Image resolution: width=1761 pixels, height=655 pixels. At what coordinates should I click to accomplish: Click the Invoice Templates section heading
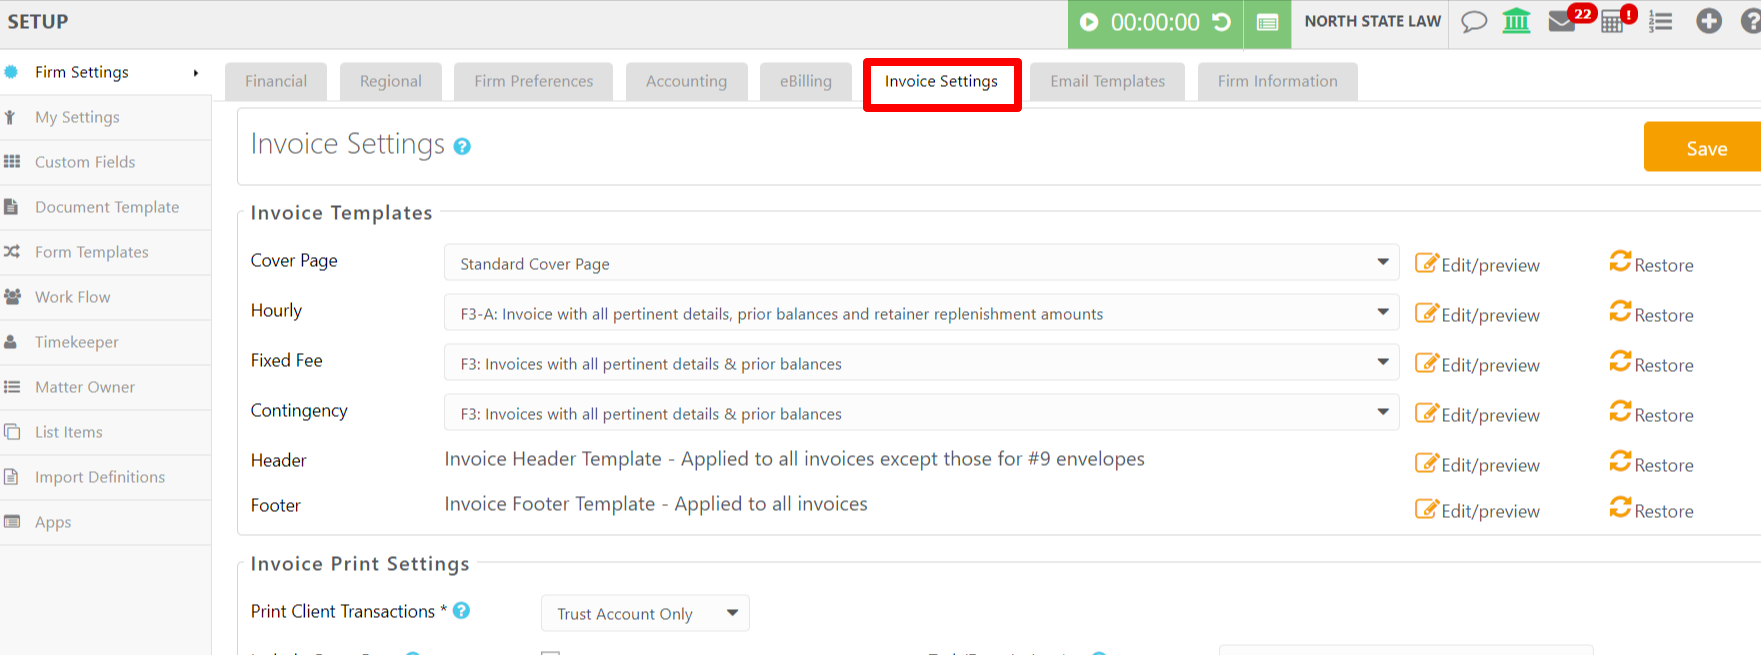341,213
